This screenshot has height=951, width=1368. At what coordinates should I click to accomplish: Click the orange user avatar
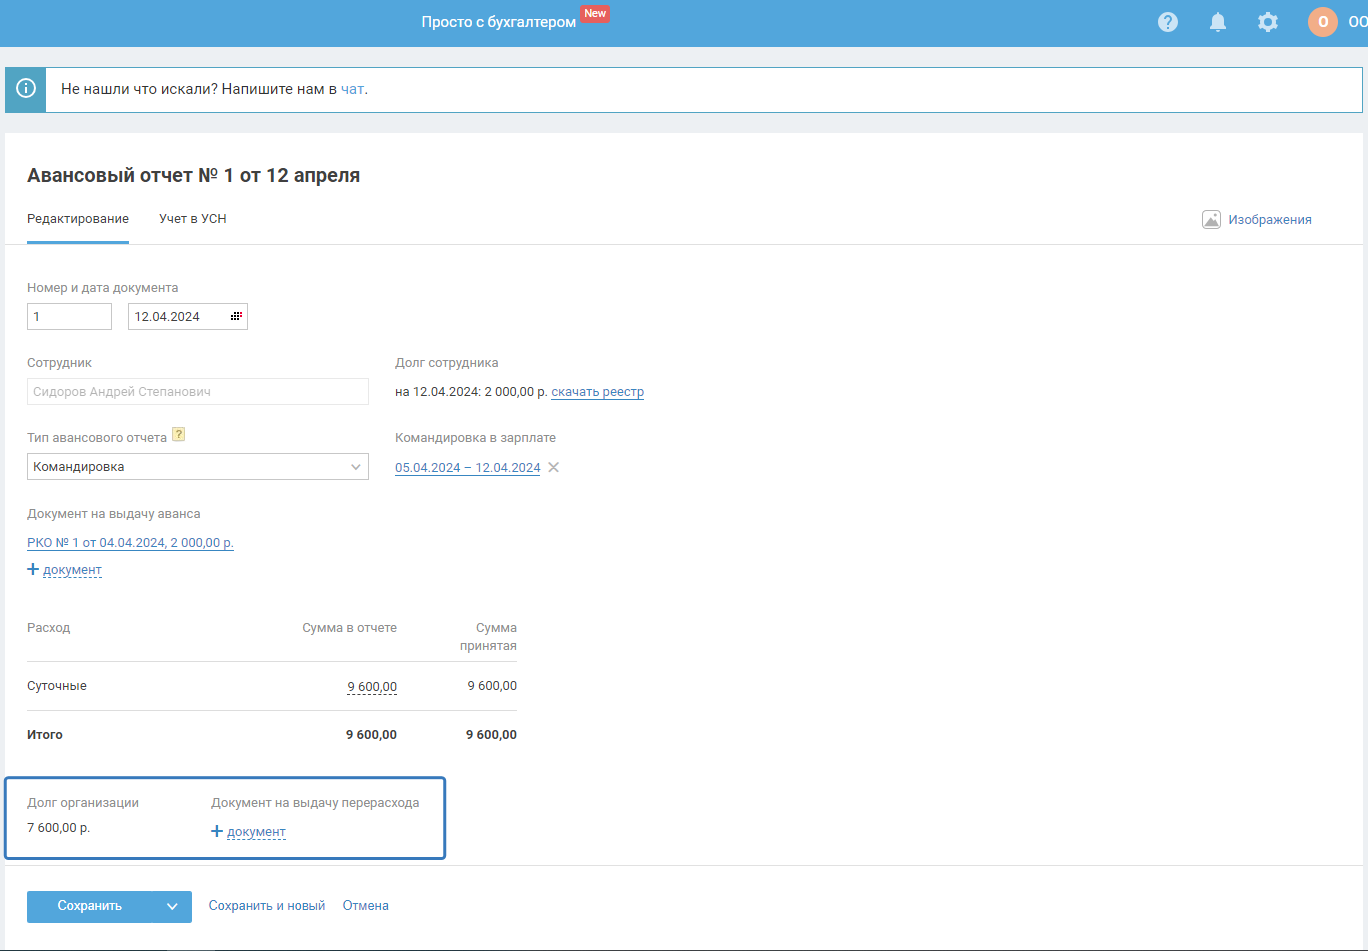tap(1322, 22)
